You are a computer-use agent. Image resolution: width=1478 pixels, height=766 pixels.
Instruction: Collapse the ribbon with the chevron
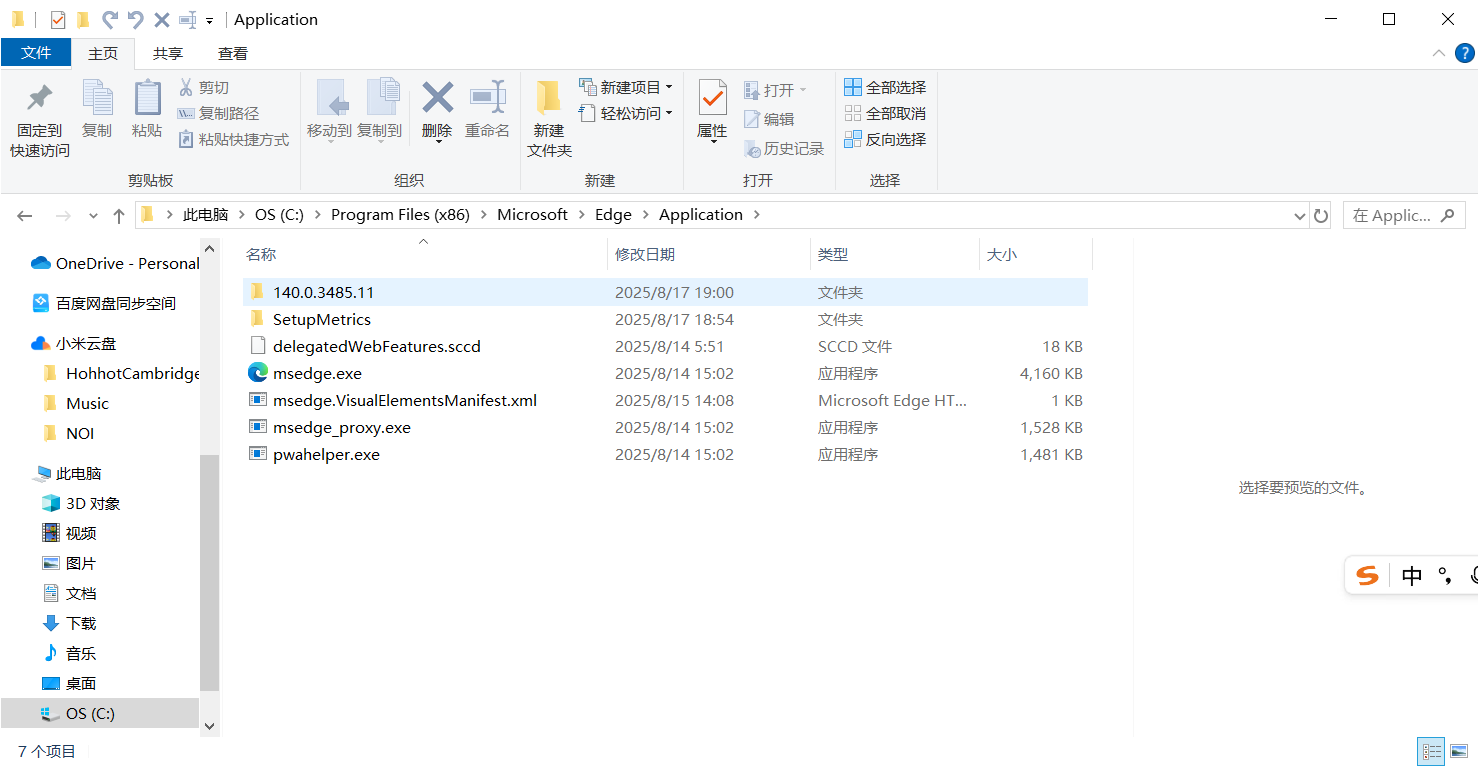click(1439, 53)
